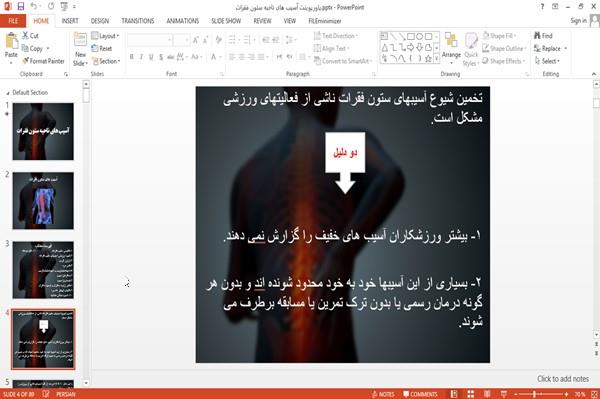Viewport: 600px width, 399px height.
Task: Open the Notes pane from status bar
Action: (383, 394)
